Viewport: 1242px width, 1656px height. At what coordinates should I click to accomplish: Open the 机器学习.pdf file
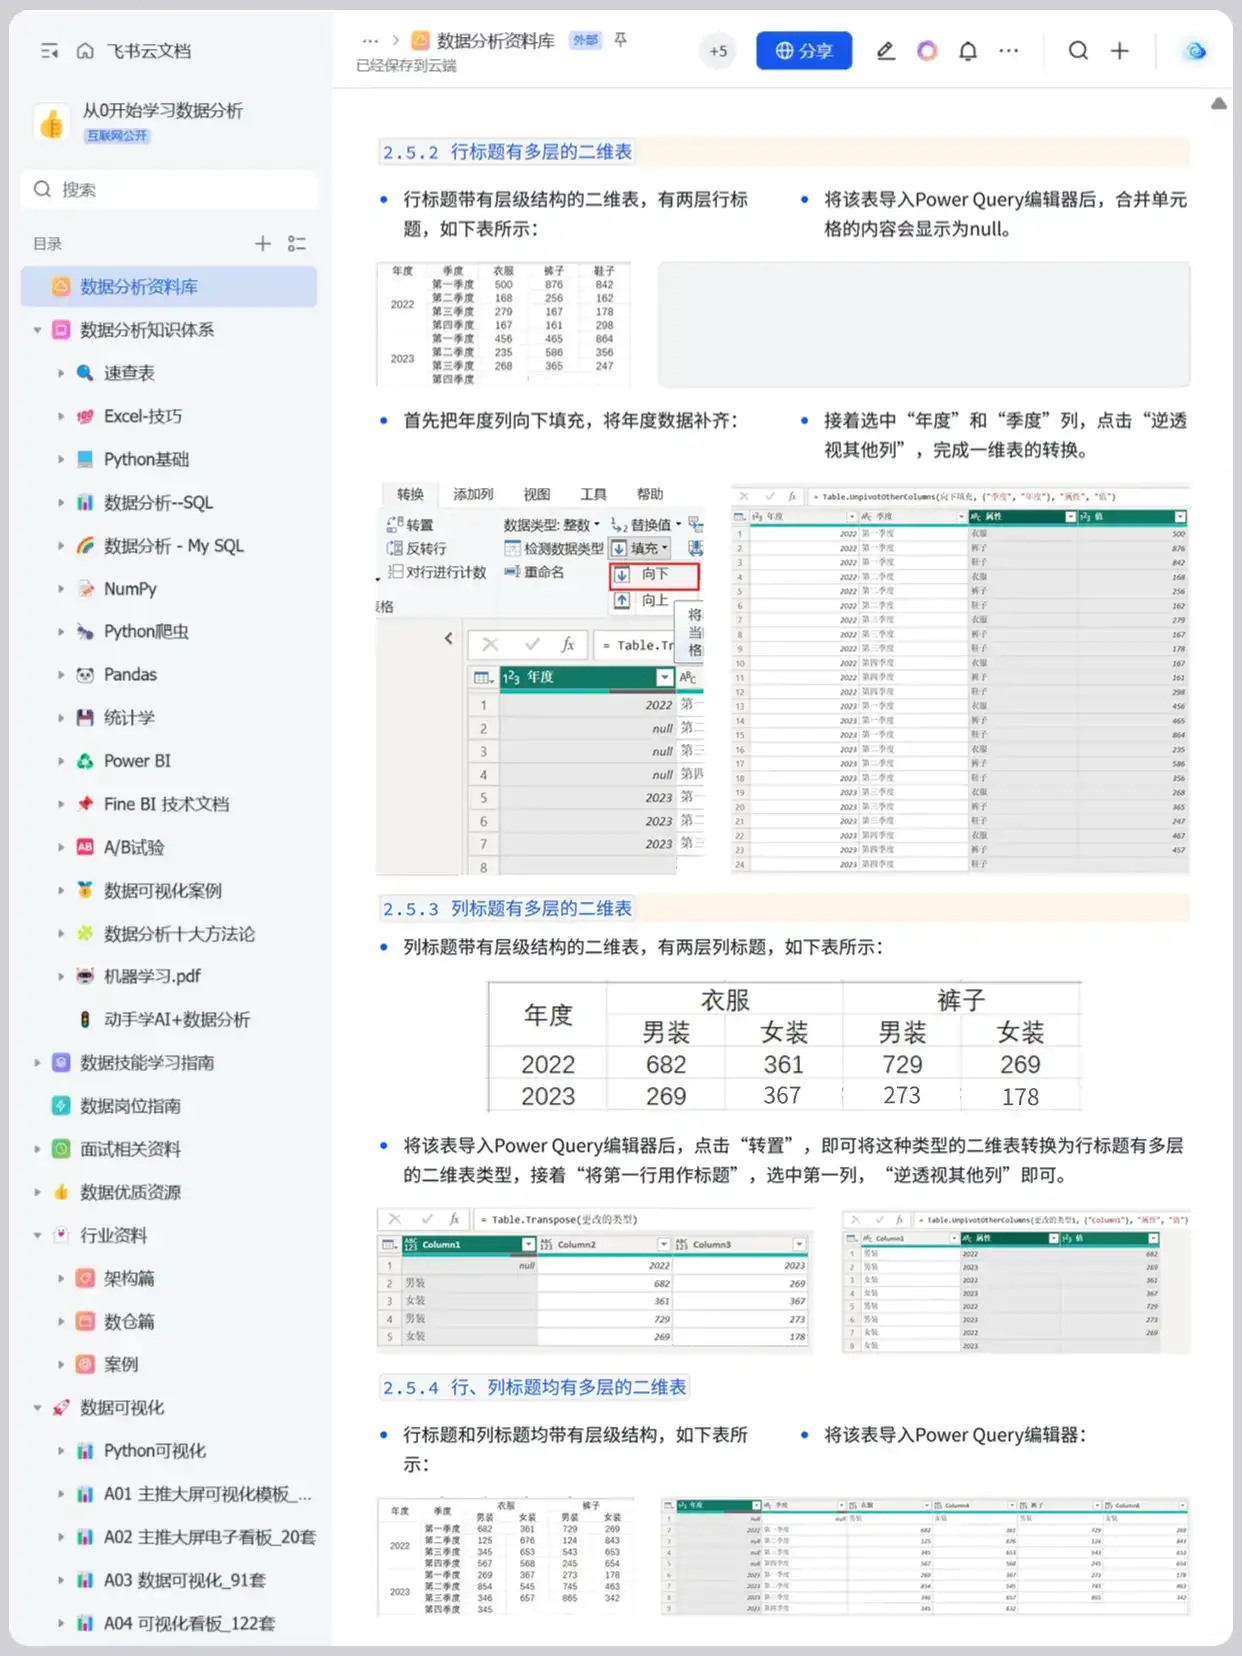pyautogui.click(x=152, y=976)
